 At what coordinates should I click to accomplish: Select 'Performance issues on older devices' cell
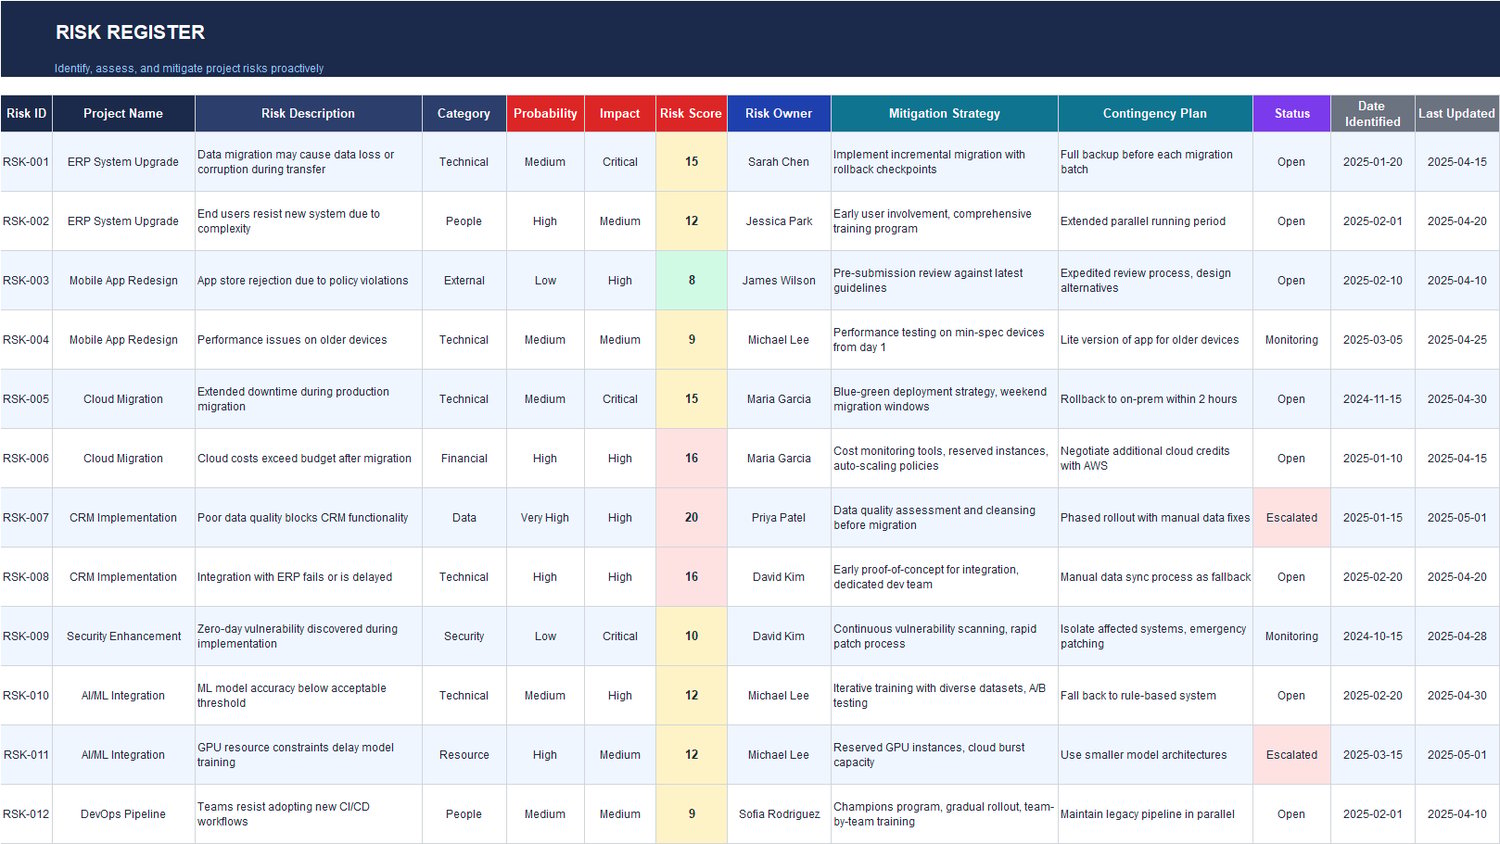pos(308,340)
